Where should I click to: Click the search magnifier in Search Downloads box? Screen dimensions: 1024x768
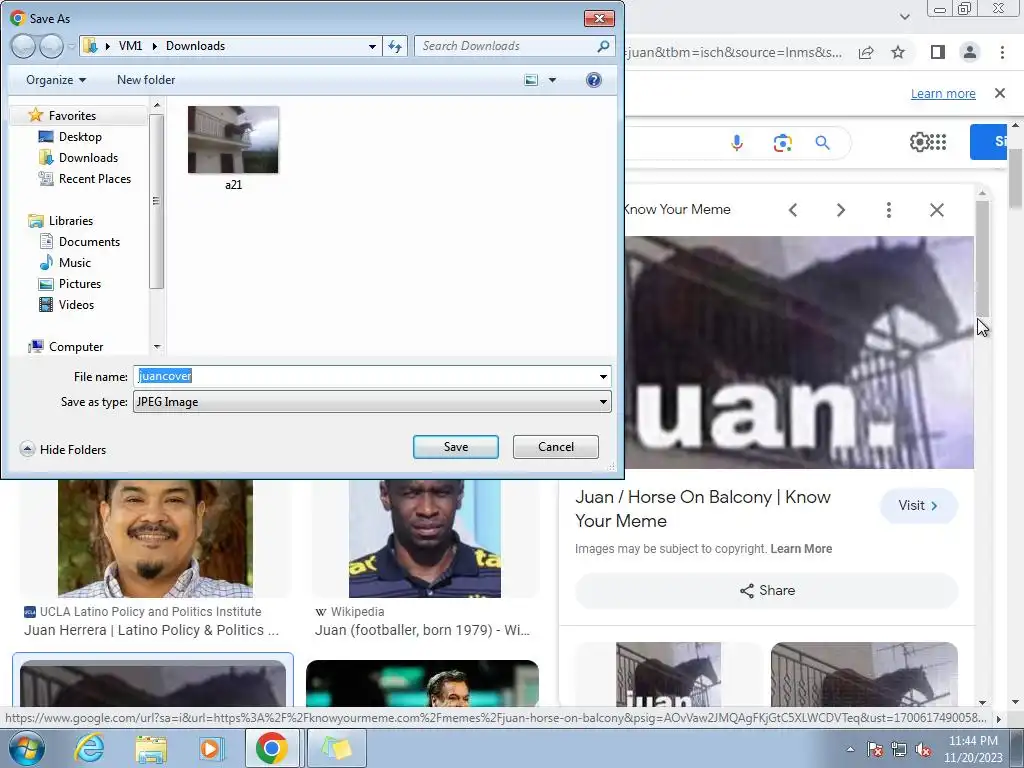click(x=603, y=46)
